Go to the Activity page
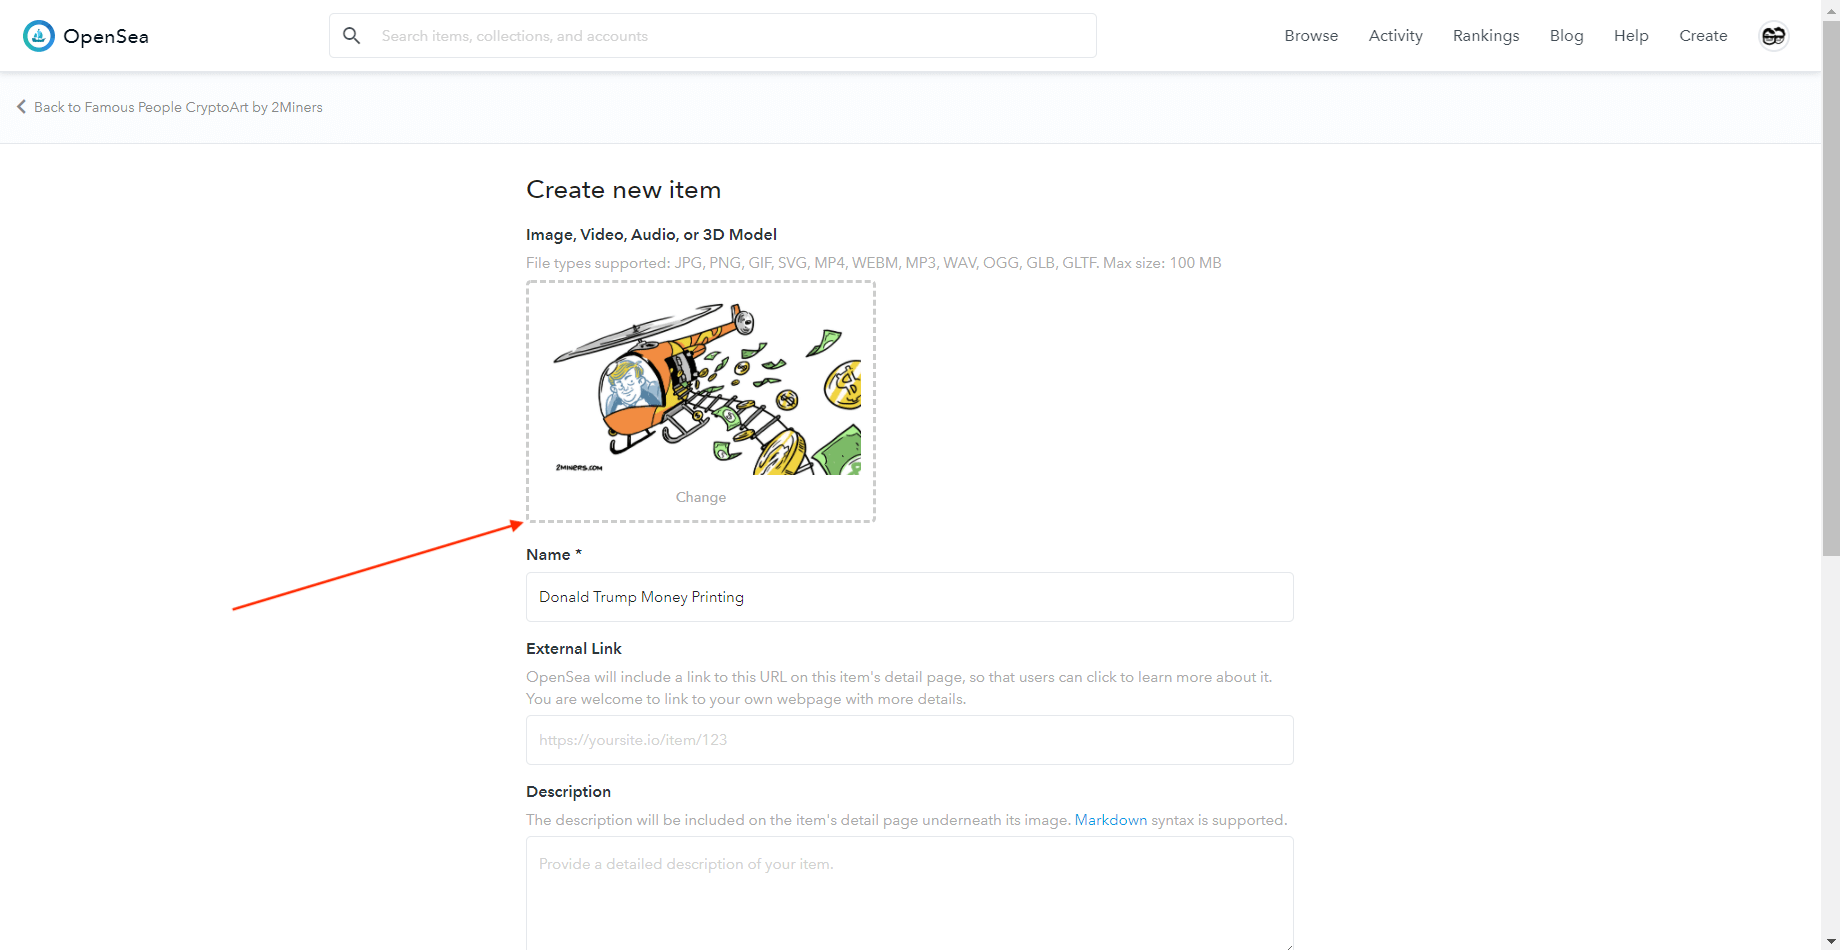The image size is (1840, 950). (1395, 36)
